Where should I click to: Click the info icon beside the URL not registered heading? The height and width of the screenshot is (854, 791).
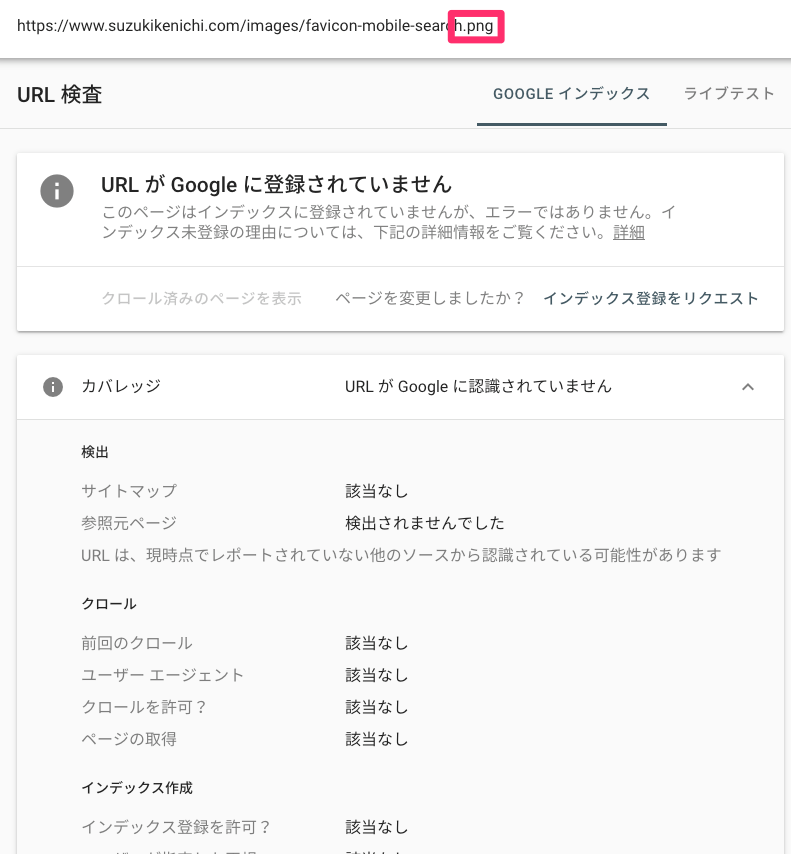(57, 191)
